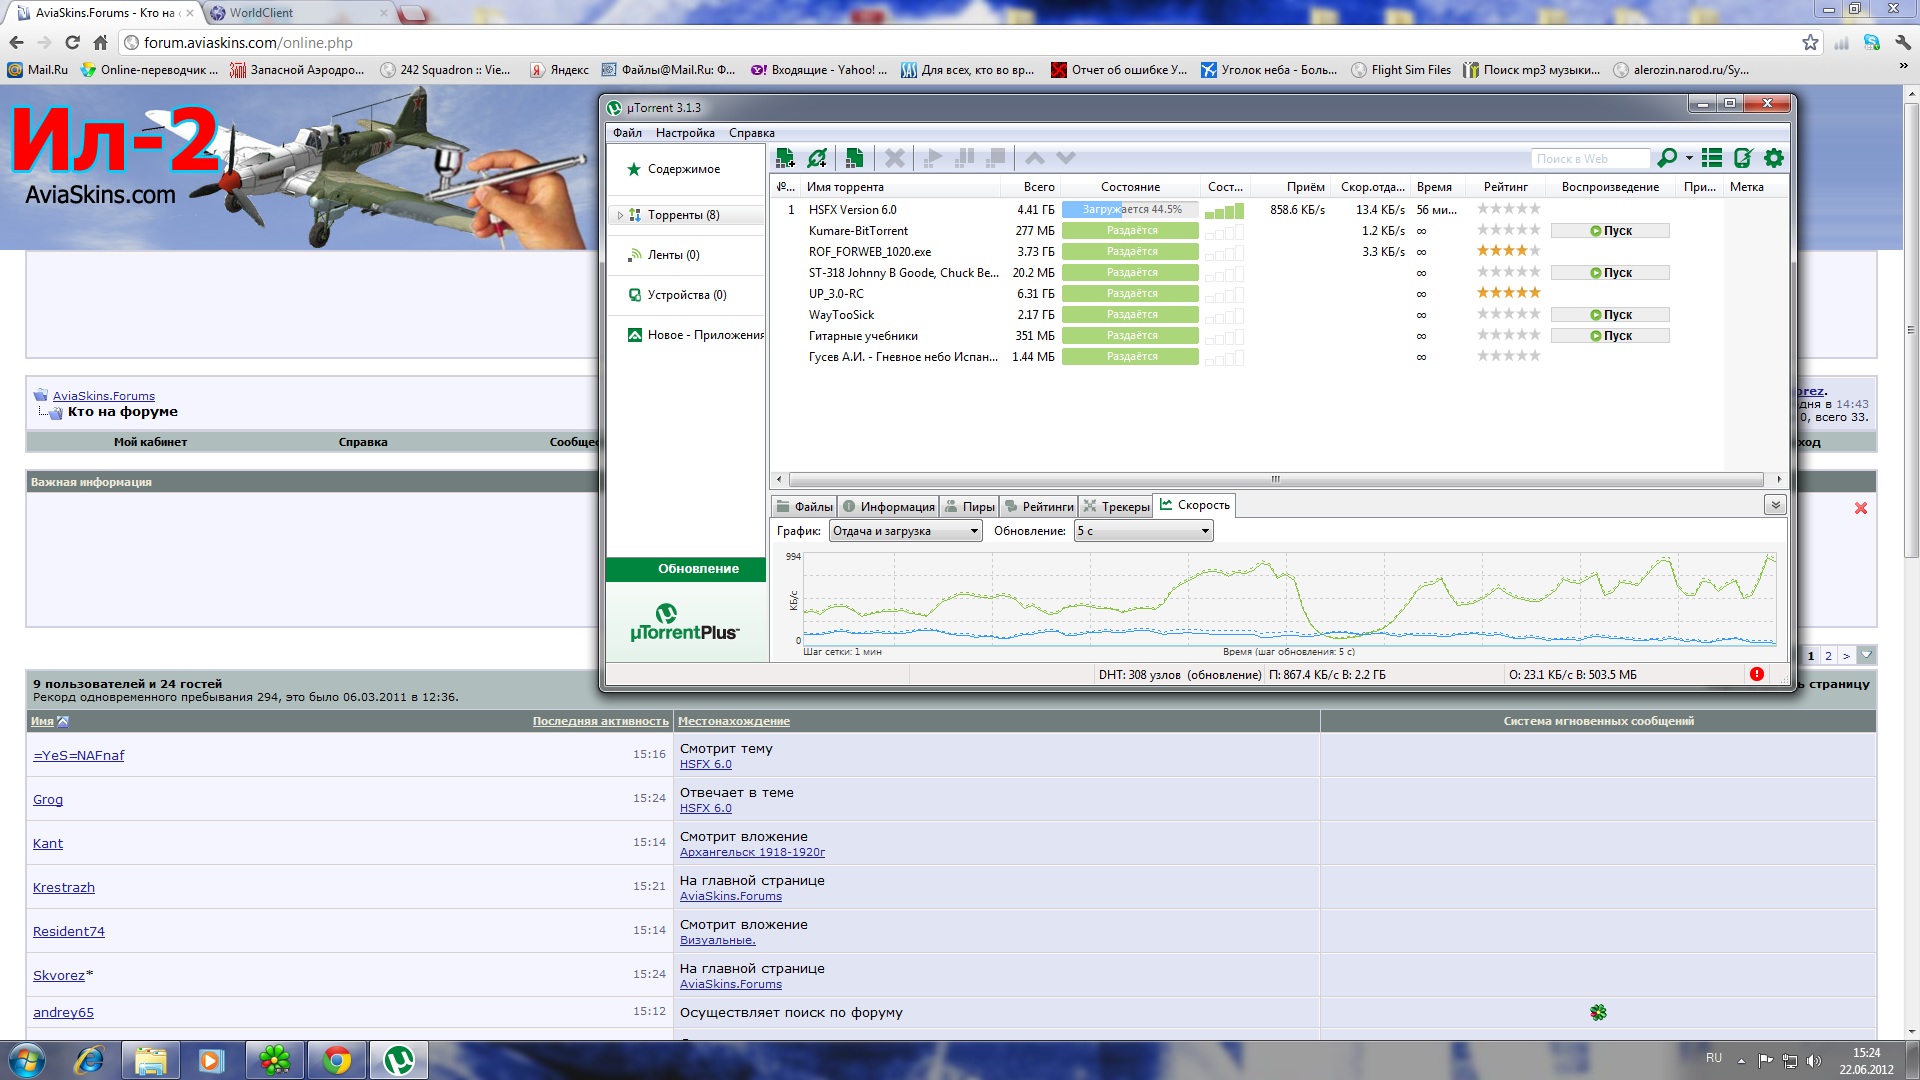Click the Create New Torrent icon
This screenshot has width=1920, height=1080.
pos(854,158)
